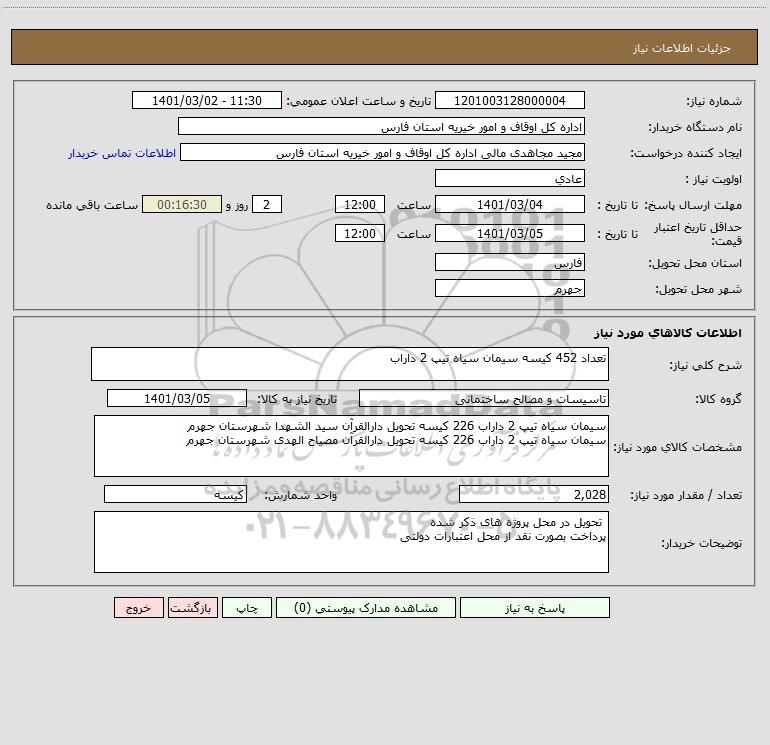Click the countdown timer 00:16:30
Viewport: 770px width, 745px height.
pyautogui.click(x=182, y=204)
